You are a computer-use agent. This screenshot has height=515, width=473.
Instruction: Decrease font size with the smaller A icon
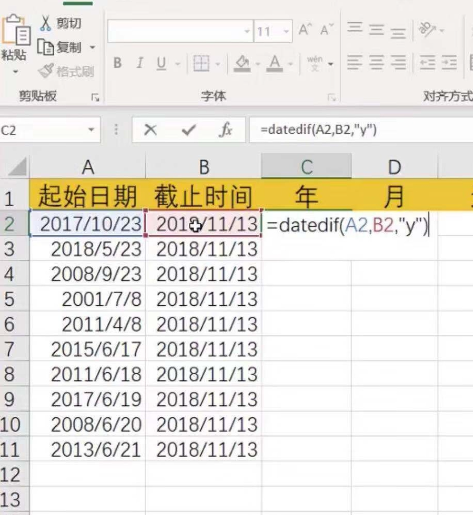[326, 30]
